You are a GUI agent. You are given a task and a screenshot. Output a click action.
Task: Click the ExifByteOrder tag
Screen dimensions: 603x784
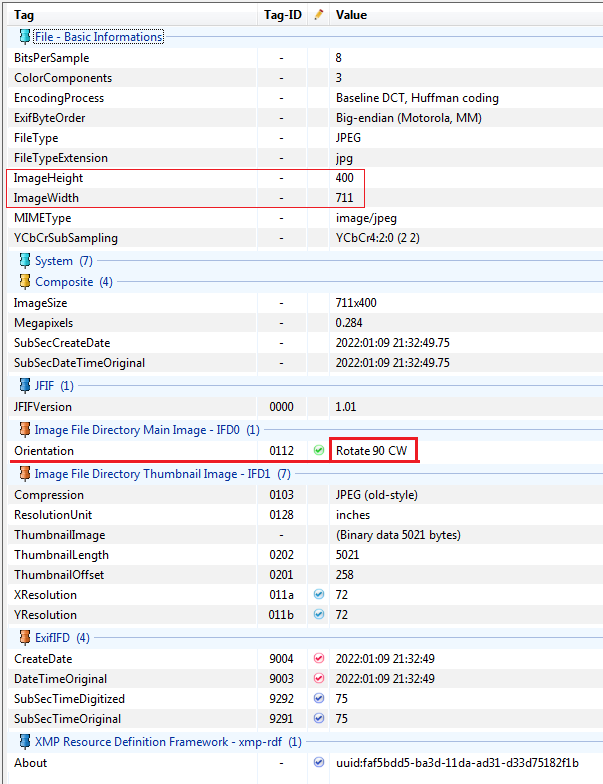click(x=50, y=118)
